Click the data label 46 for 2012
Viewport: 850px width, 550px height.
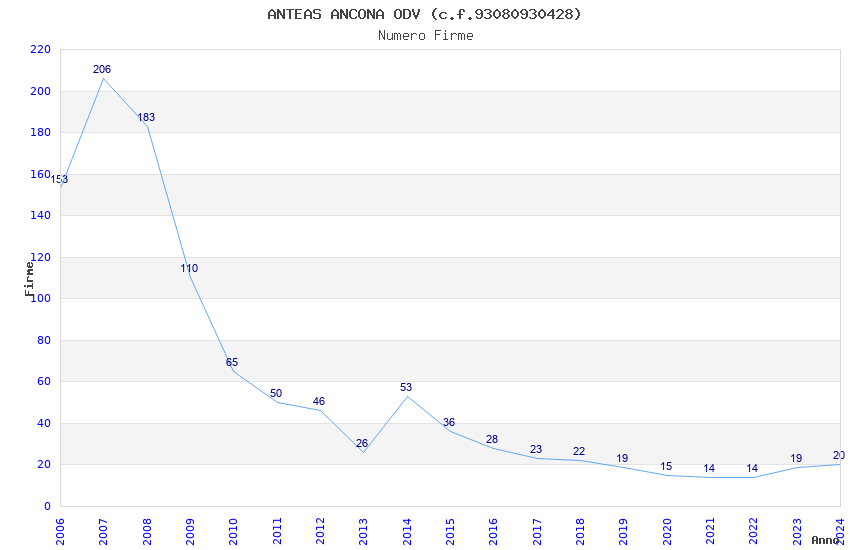(x=319, y=402)
